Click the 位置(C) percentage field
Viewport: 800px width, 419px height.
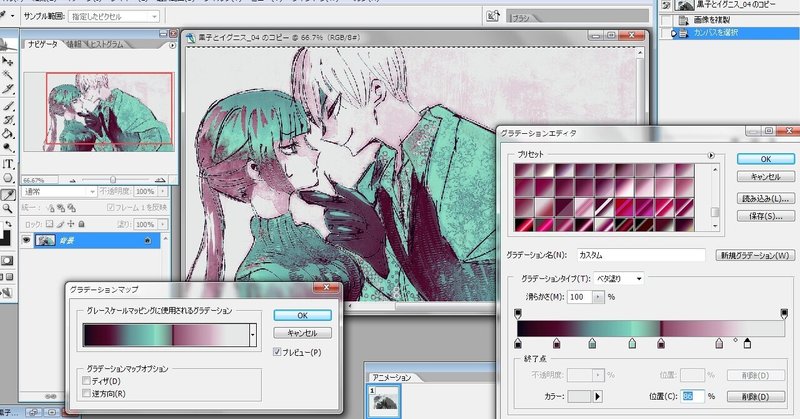(x=692, y=396)
